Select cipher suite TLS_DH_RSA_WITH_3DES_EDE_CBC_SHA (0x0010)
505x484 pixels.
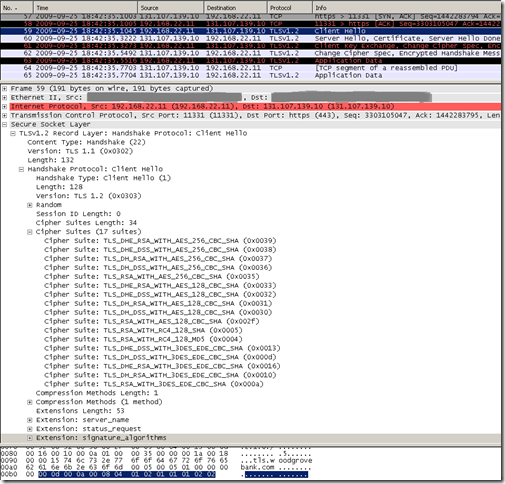(160, 376)
